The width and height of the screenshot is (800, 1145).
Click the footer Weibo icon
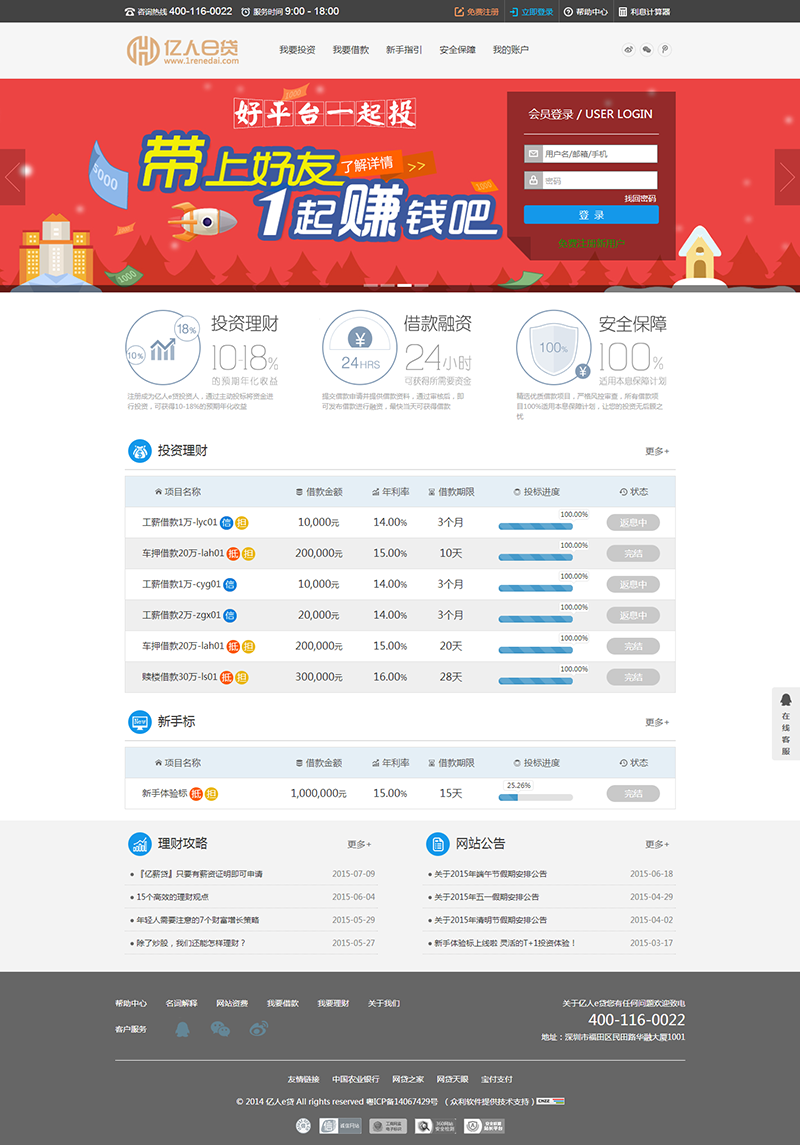[x=258, y=1029]
